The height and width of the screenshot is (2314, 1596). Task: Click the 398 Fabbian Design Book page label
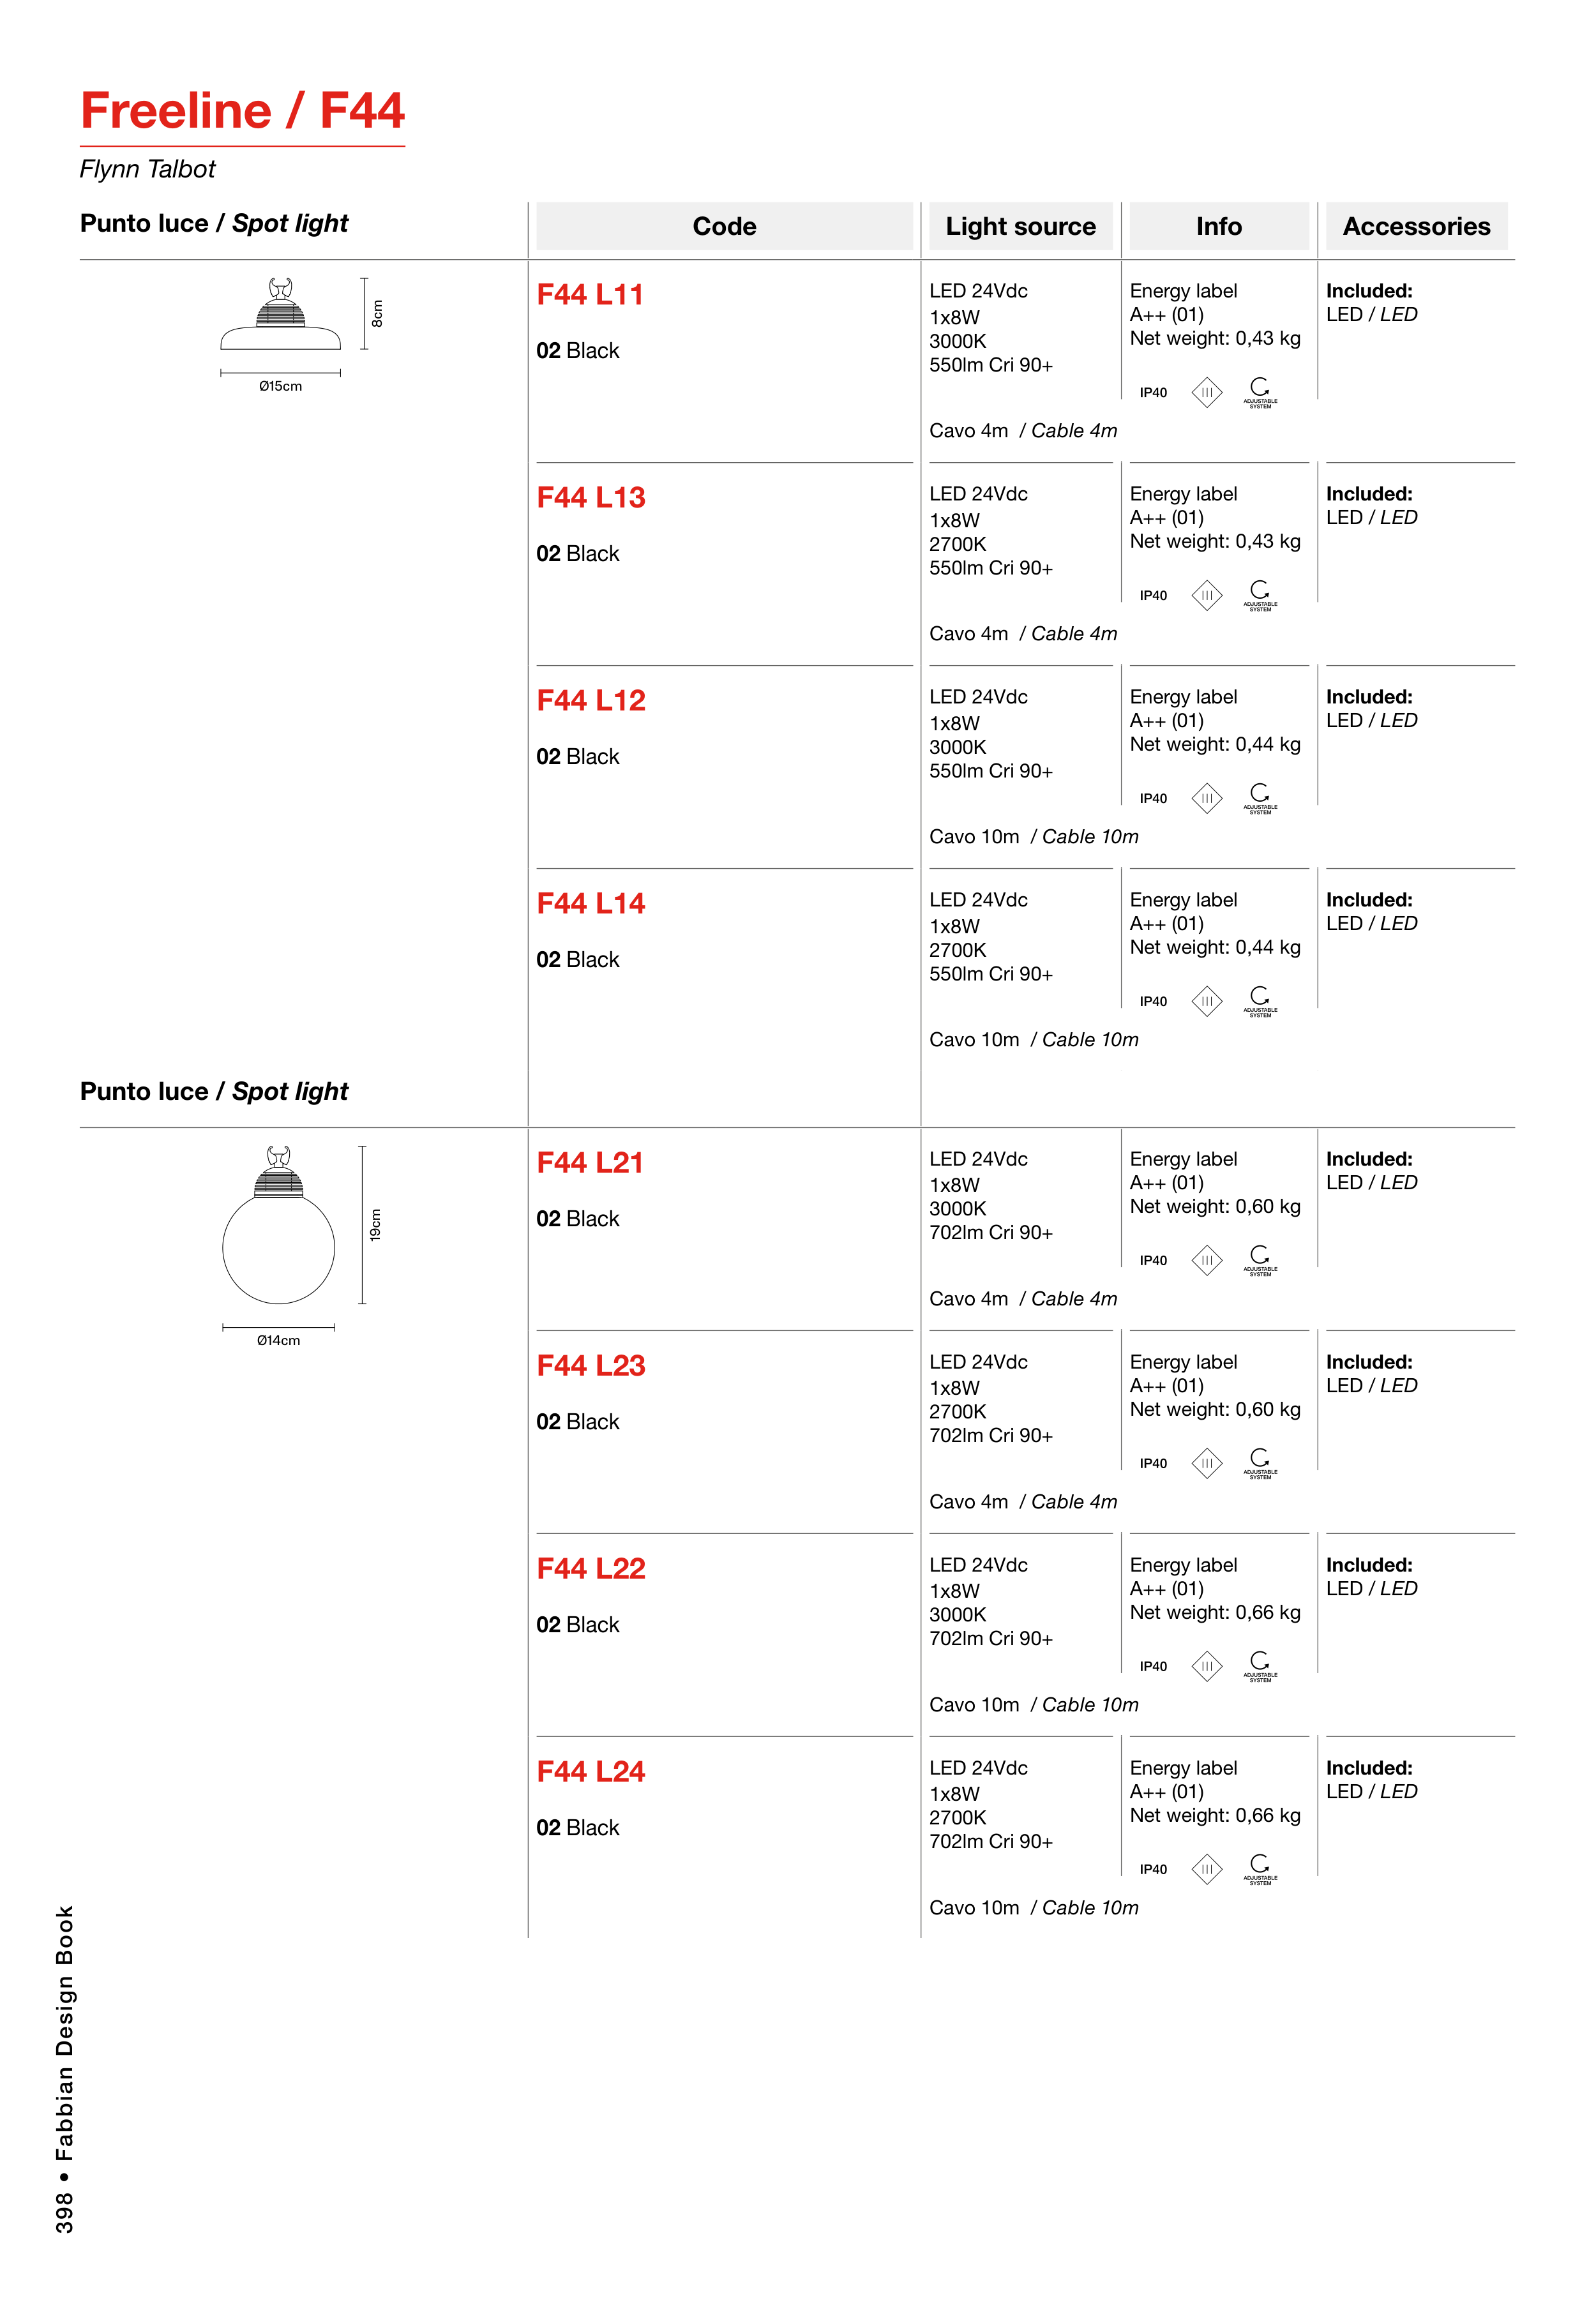[65, 2069]
